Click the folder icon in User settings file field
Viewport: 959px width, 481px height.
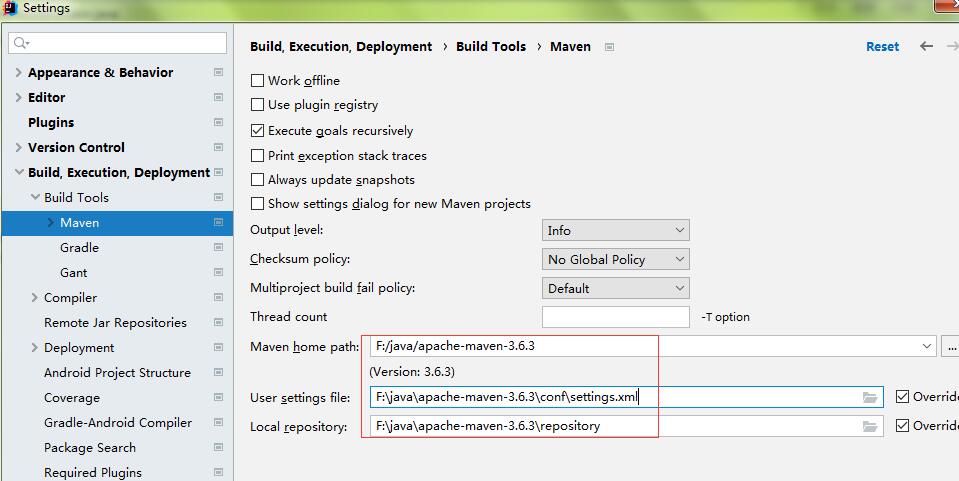pyautogui.click(x=870, y=397)
